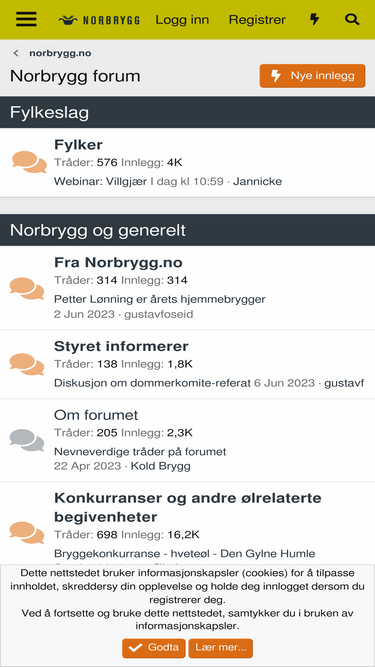Viewport: 375px width, 667px height.
Task: Open the search magnifier icon
Action: [352, 19]
